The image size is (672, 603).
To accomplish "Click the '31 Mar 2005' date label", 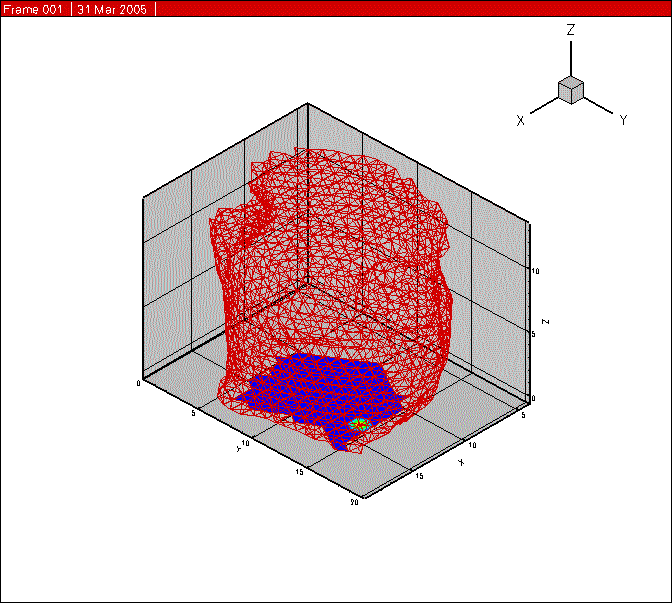I will point(113,8).
